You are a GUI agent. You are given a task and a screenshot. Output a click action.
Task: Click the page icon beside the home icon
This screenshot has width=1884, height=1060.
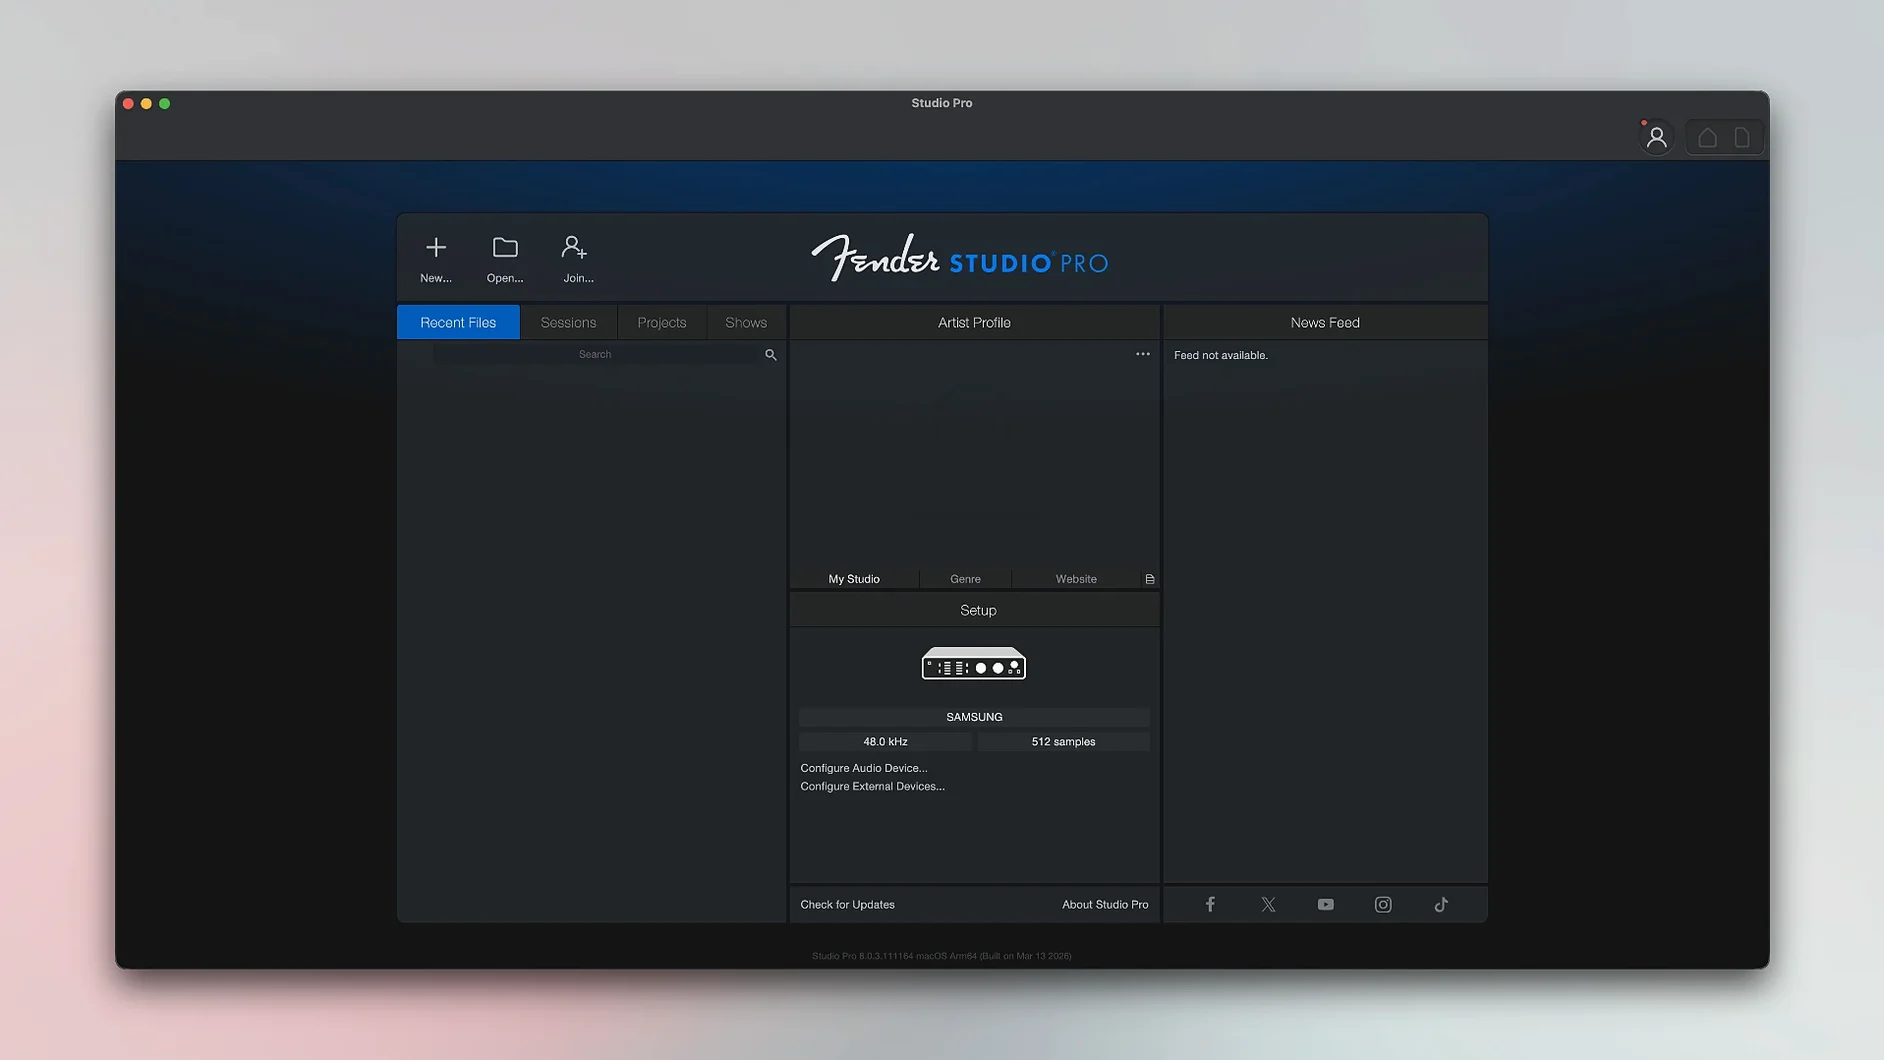[x=1742, y=138]
